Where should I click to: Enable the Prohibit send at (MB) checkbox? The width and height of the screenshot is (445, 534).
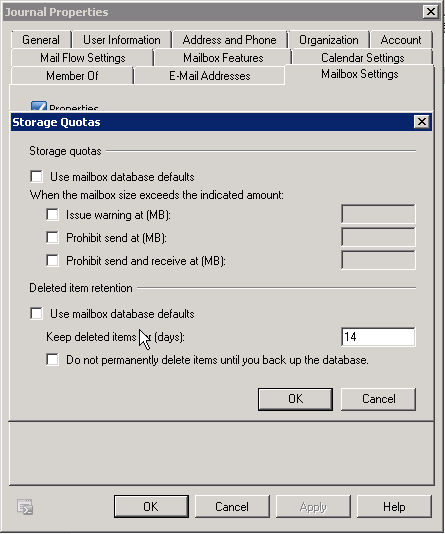[52, 237]
